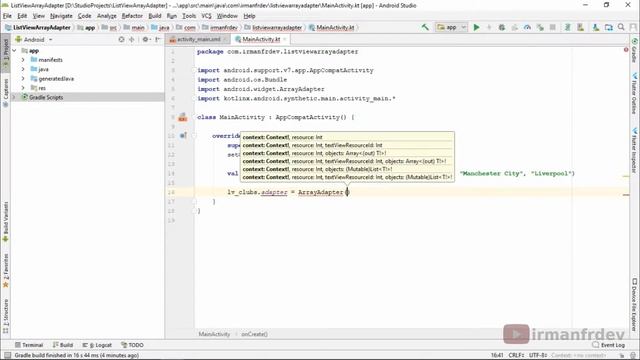
Task: Select first constructor hint context, resource
Action: click(347, 138)
